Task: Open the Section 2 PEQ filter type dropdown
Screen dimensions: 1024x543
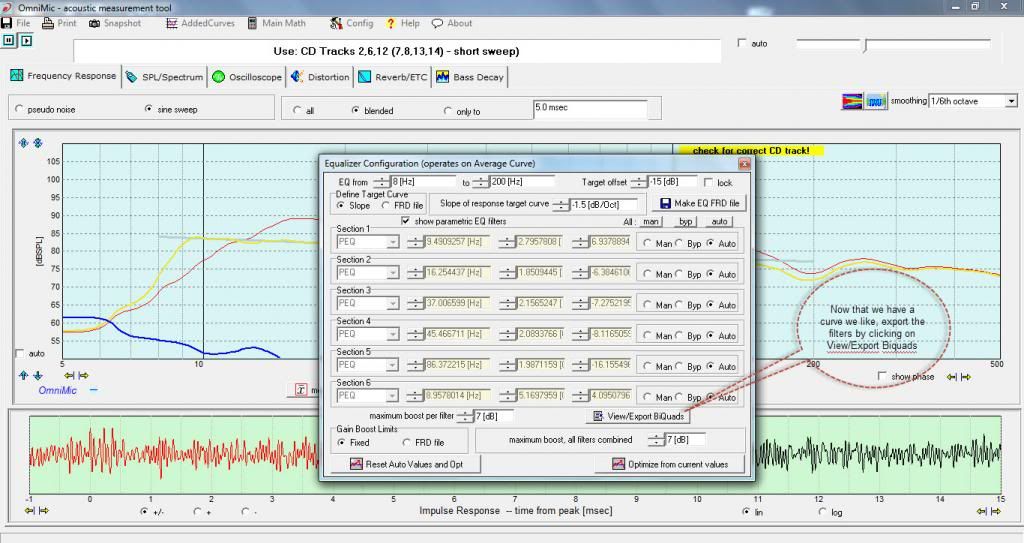Action: [392, 273]
